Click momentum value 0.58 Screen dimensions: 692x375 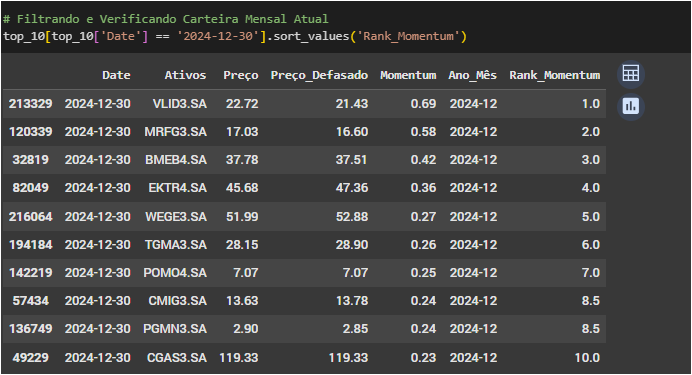point(423,131)
